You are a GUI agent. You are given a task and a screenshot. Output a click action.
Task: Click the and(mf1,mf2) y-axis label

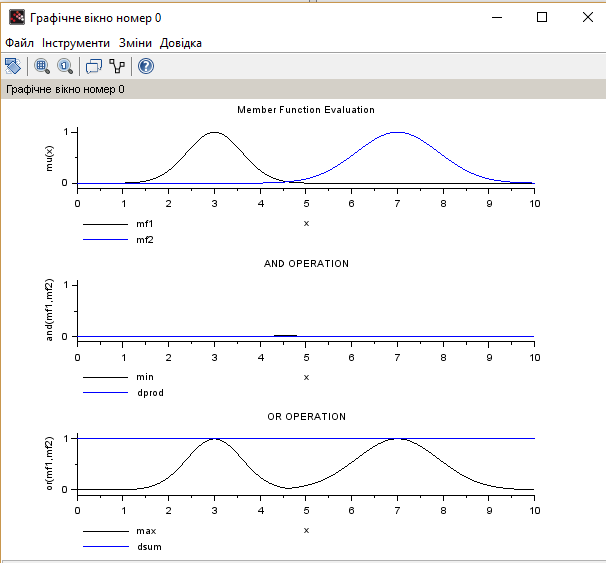(49, 310)
